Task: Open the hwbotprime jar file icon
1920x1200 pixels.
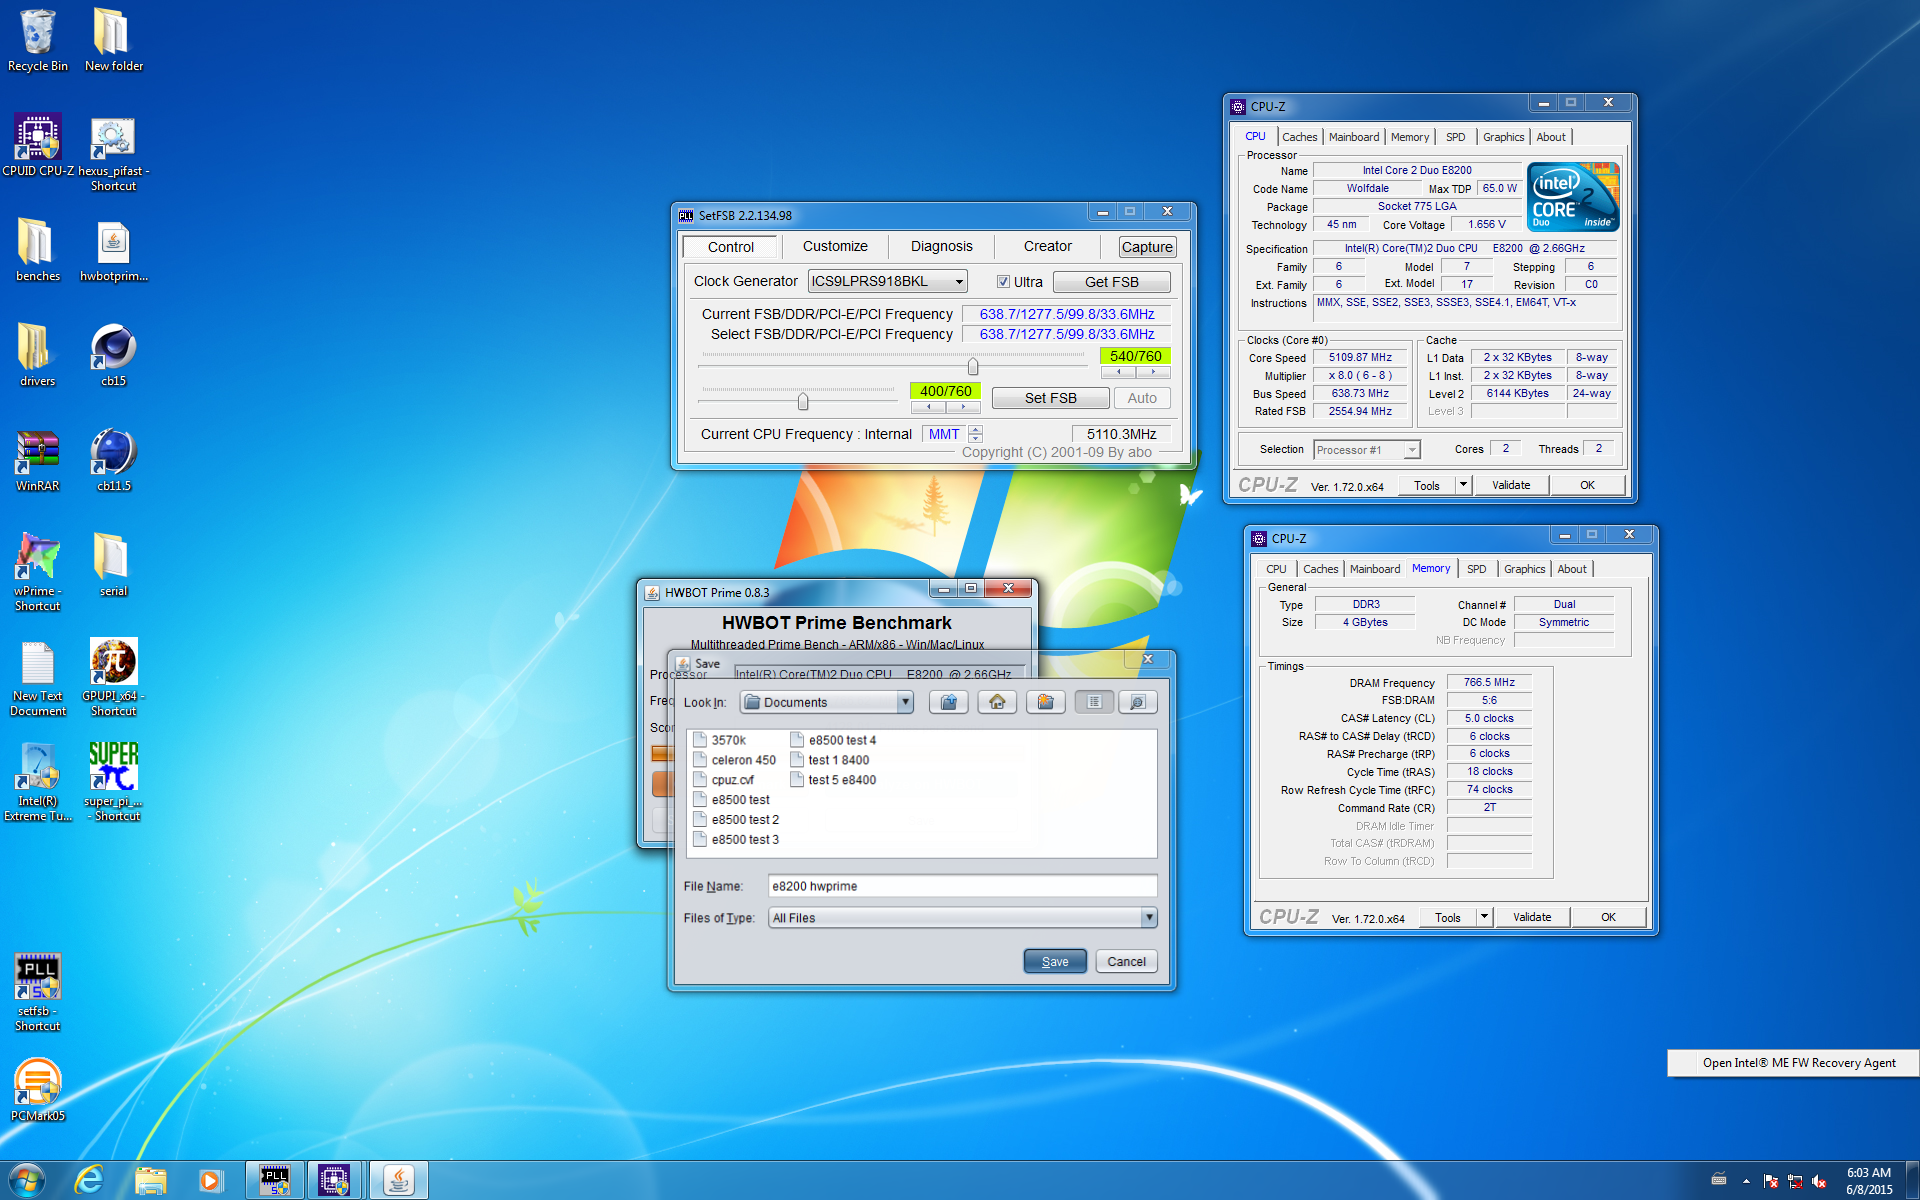Action: [x=113, y=250]
